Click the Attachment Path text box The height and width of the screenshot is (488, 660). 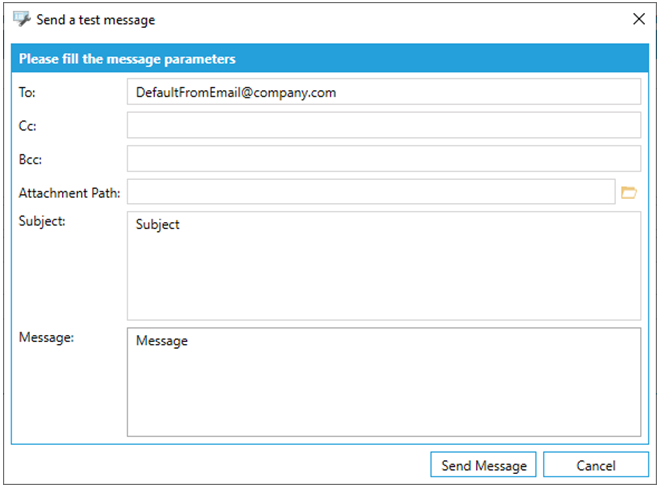370,192
